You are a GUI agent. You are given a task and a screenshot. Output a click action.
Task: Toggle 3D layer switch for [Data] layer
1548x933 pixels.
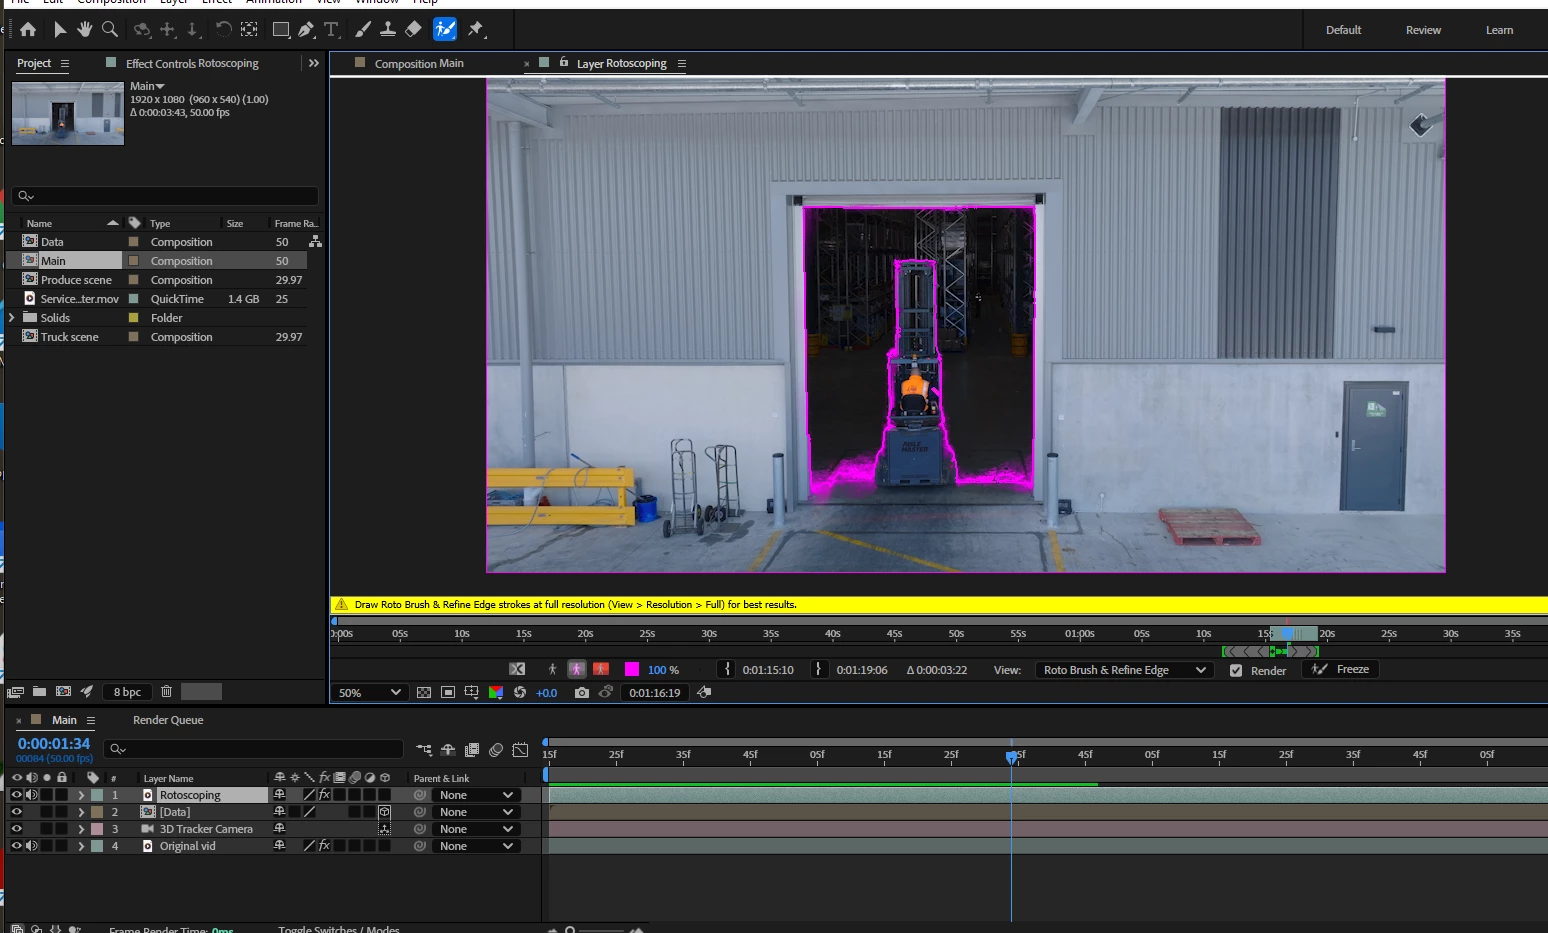point(384,812)
